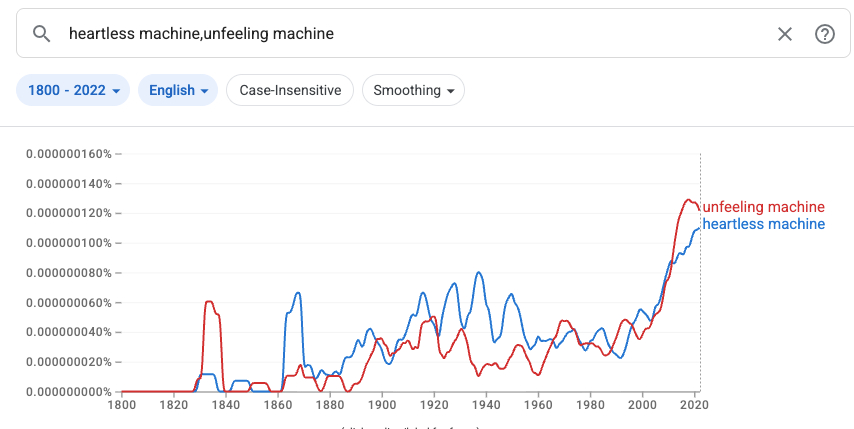
Task: Click the 2020 x-axis year label
Action: pyautogui.click(x=694, y=404)
